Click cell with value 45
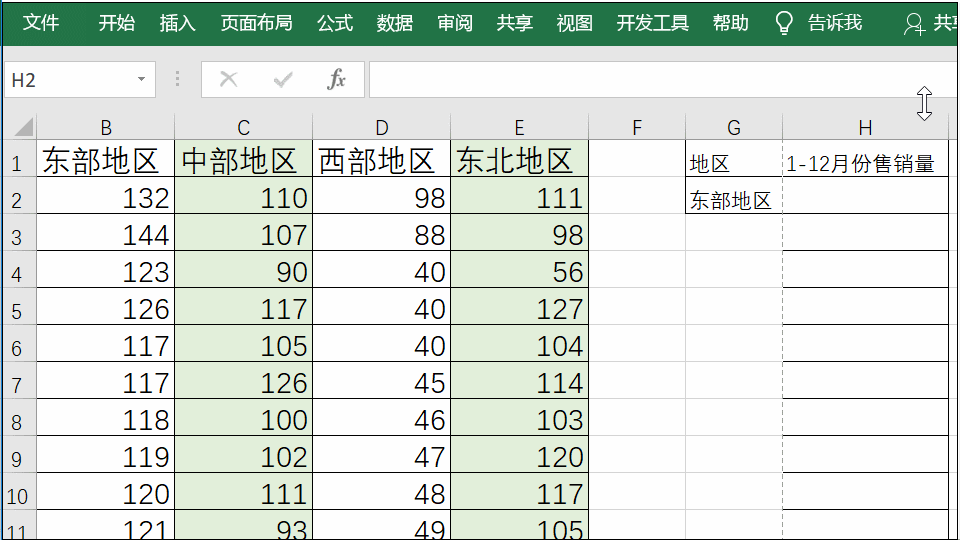The image size is (960, 540). coord(381,381)
